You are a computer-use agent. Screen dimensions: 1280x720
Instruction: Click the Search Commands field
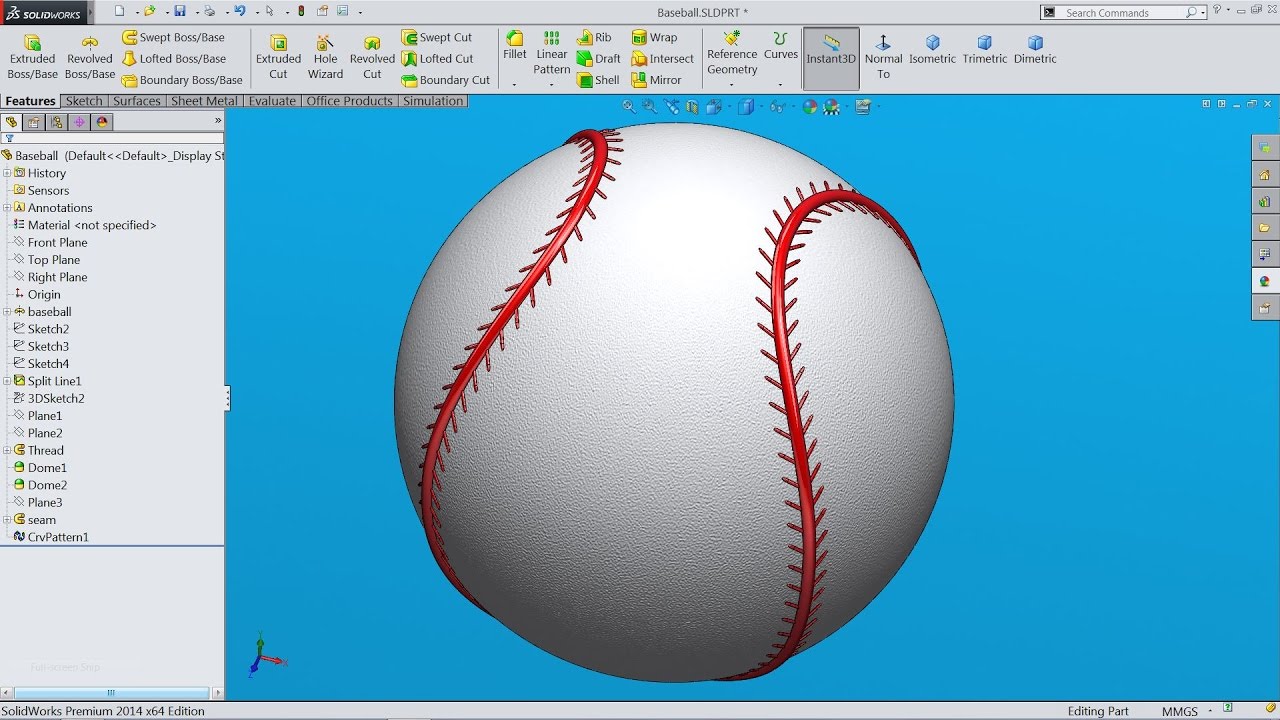coord(1123,12)
